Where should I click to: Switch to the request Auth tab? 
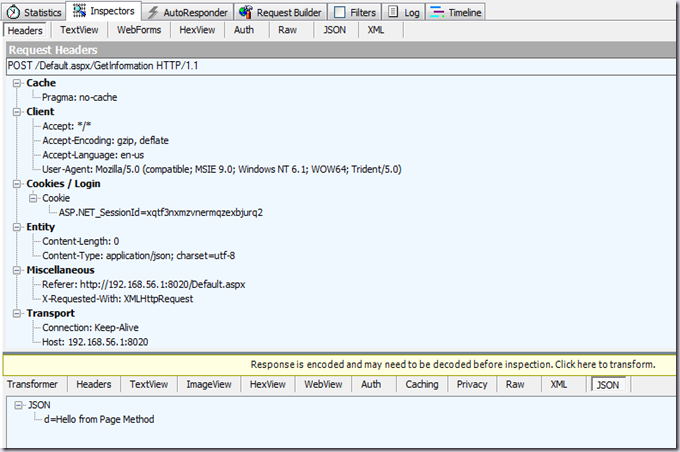244,30
